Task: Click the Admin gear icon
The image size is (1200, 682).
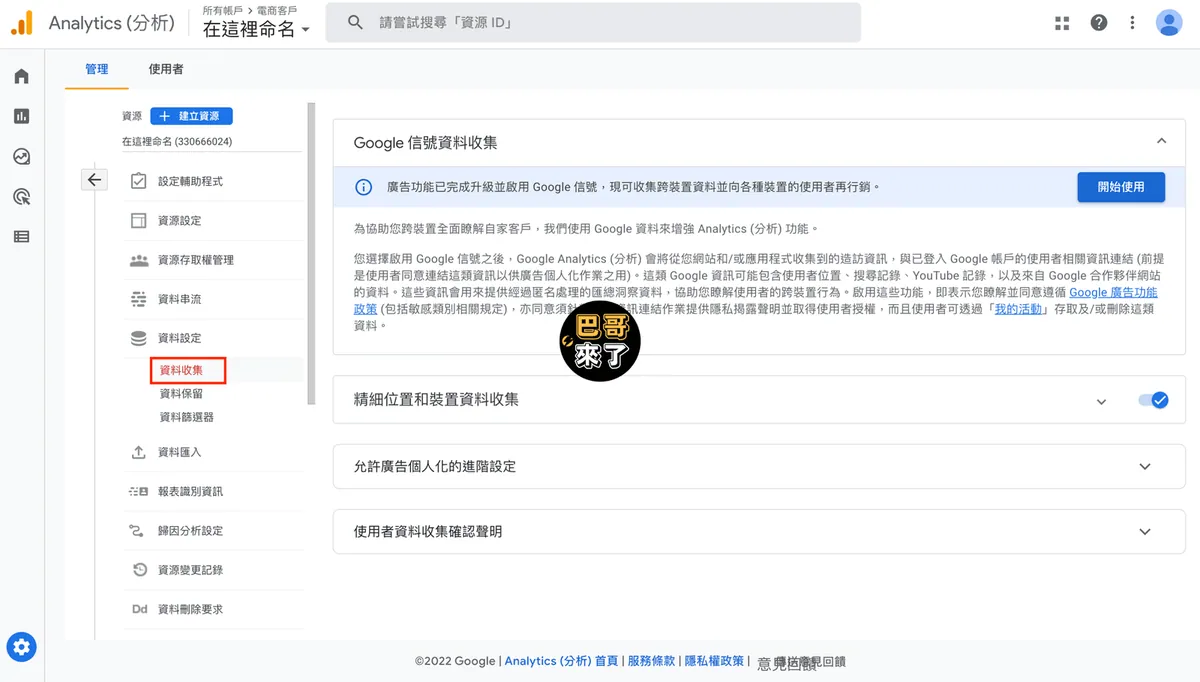Action: 22,647
